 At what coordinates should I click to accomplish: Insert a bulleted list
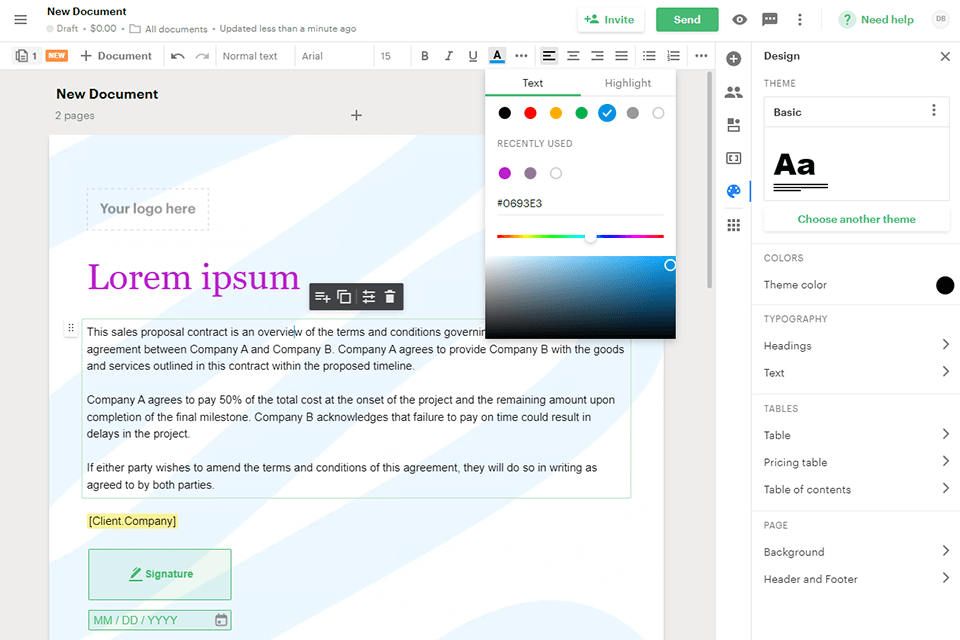point(649,56)
